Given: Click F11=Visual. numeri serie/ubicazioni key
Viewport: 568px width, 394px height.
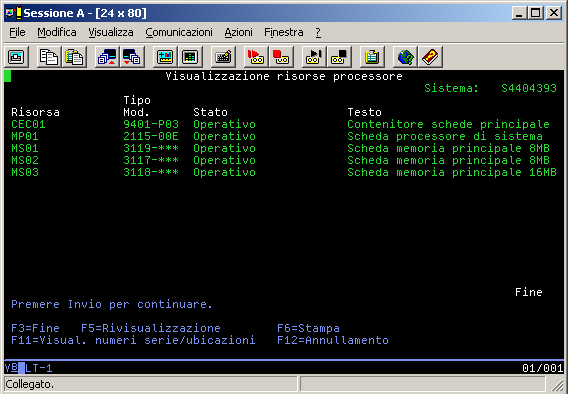Looking at the screenshot, I should (133, 340).
